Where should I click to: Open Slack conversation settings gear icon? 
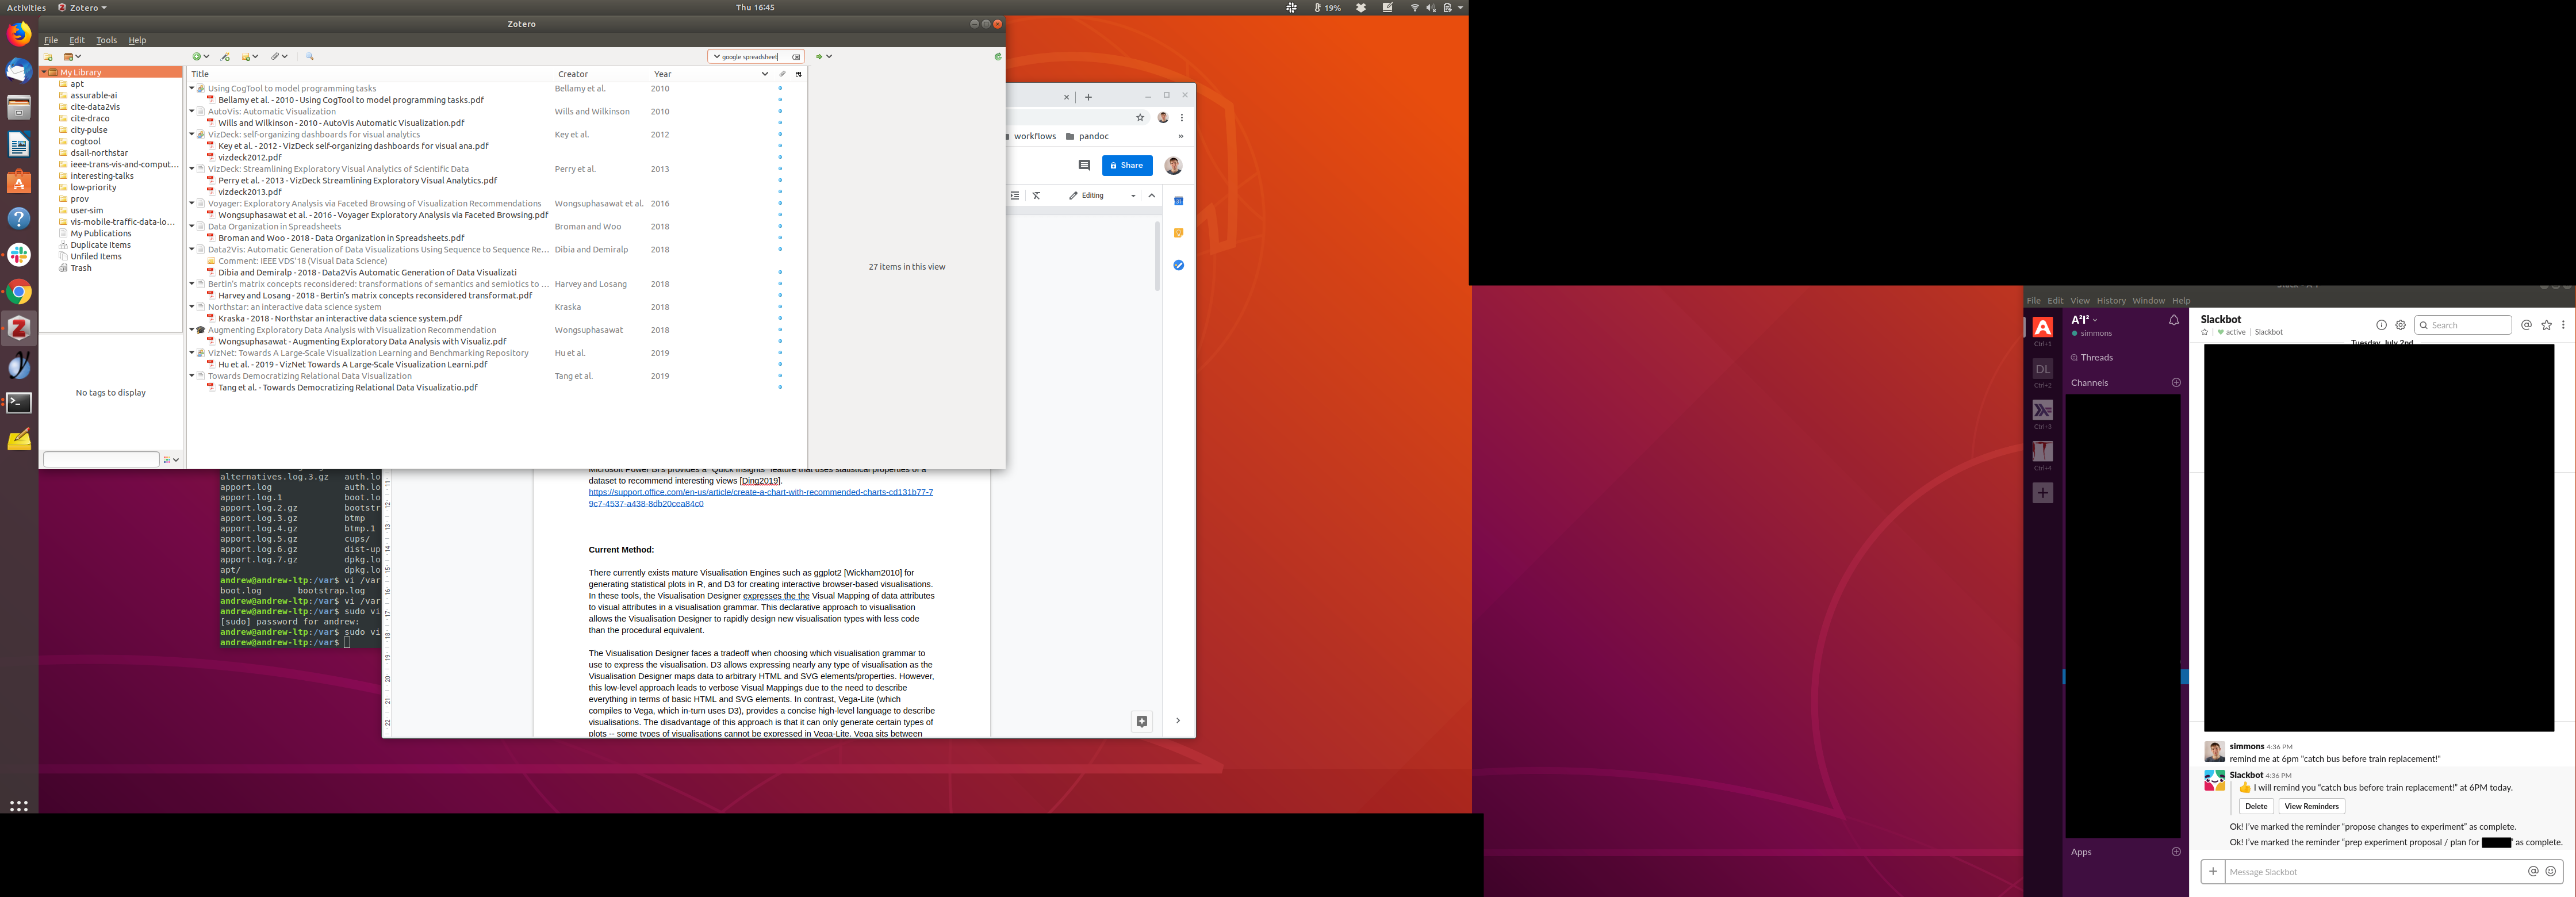point(2400,325)
